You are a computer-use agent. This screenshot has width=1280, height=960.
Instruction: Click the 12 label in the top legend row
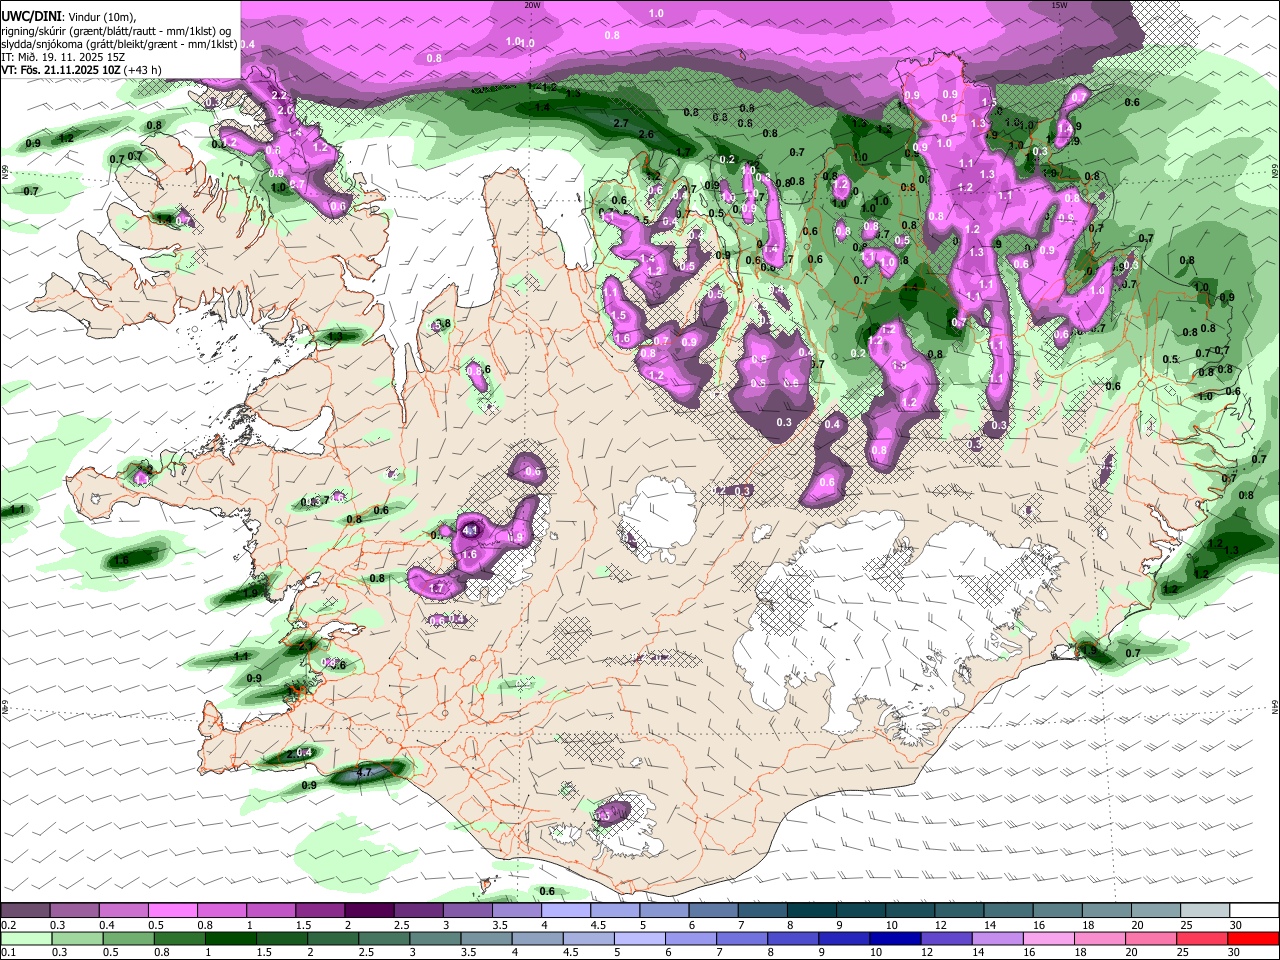click(939, 925)
